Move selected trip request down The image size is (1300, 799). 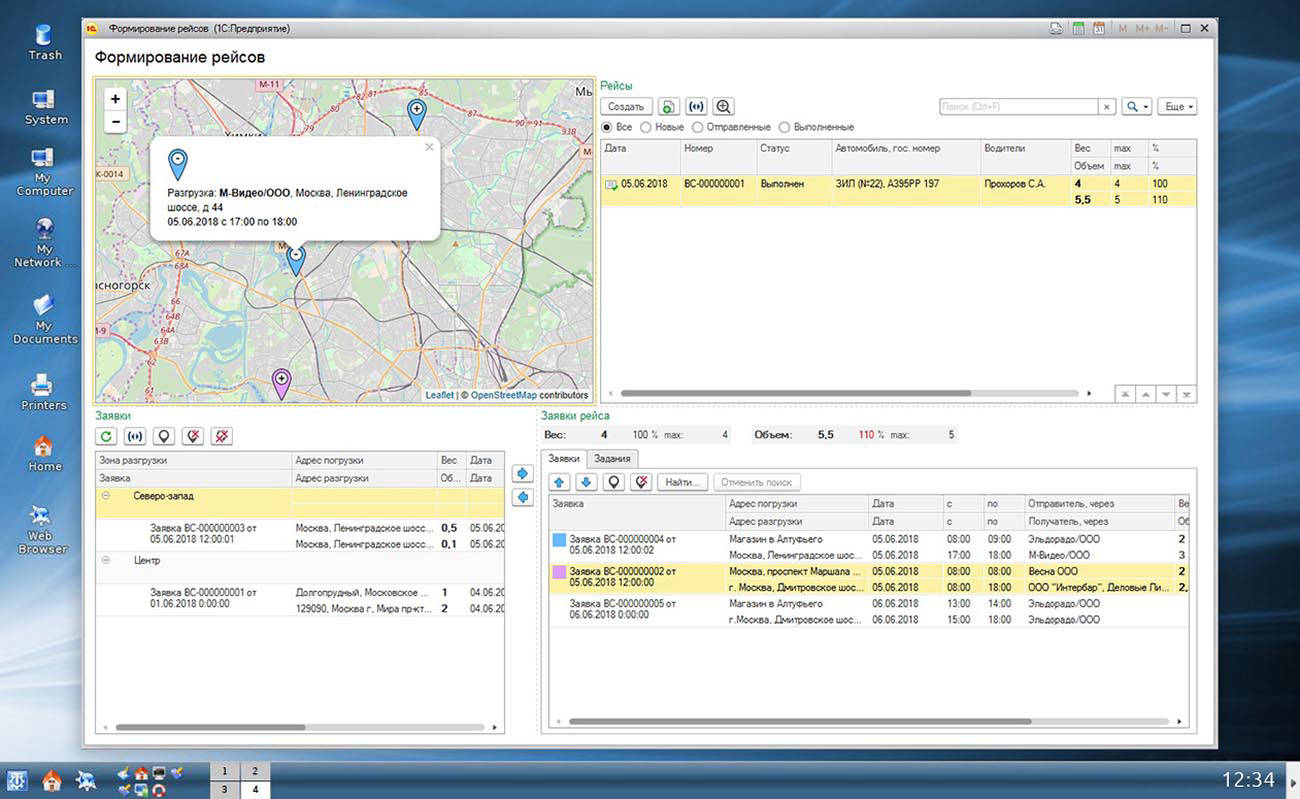coord(586,482)
